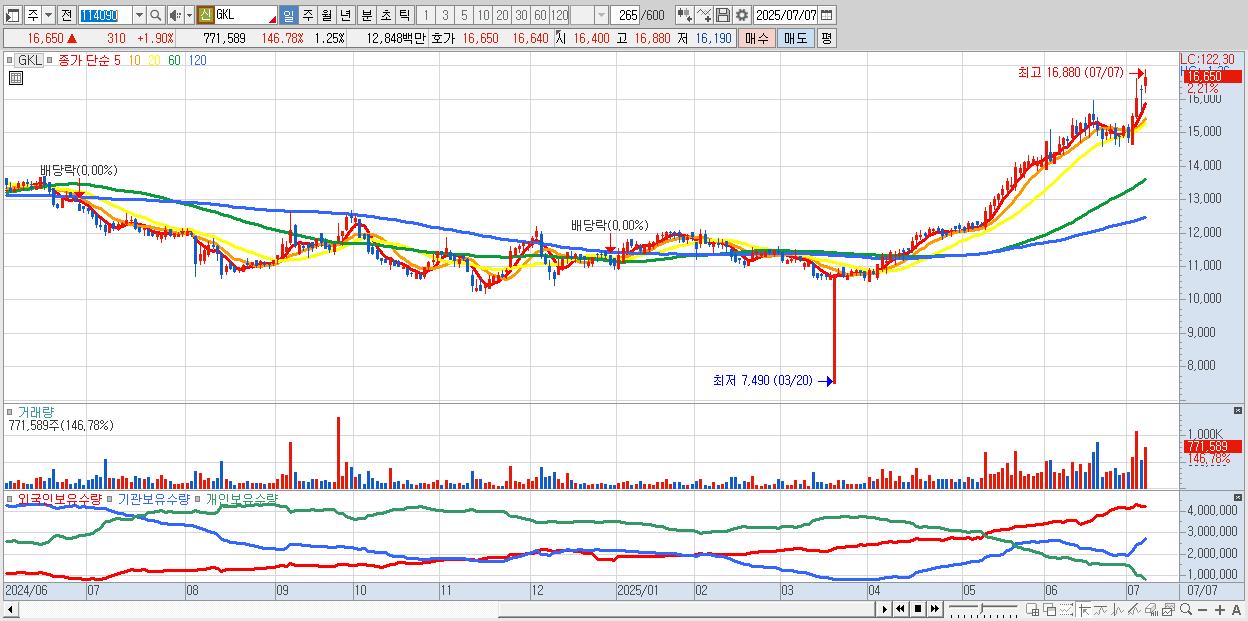Click the grid table icon under GKL label

point(15,78)
